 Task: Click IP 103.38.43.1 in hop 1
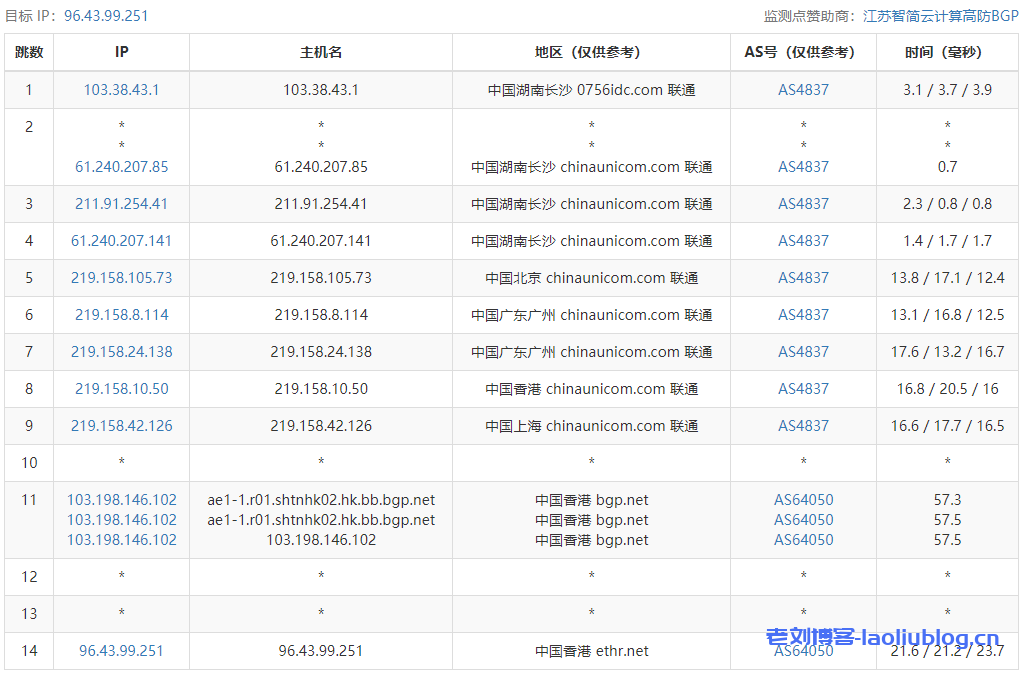tap(121, 90)
